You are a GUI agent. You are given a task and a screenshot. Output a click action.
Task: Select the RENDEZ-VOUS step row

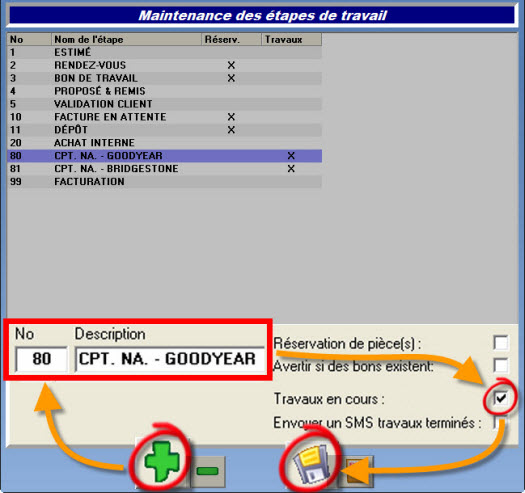164,65
